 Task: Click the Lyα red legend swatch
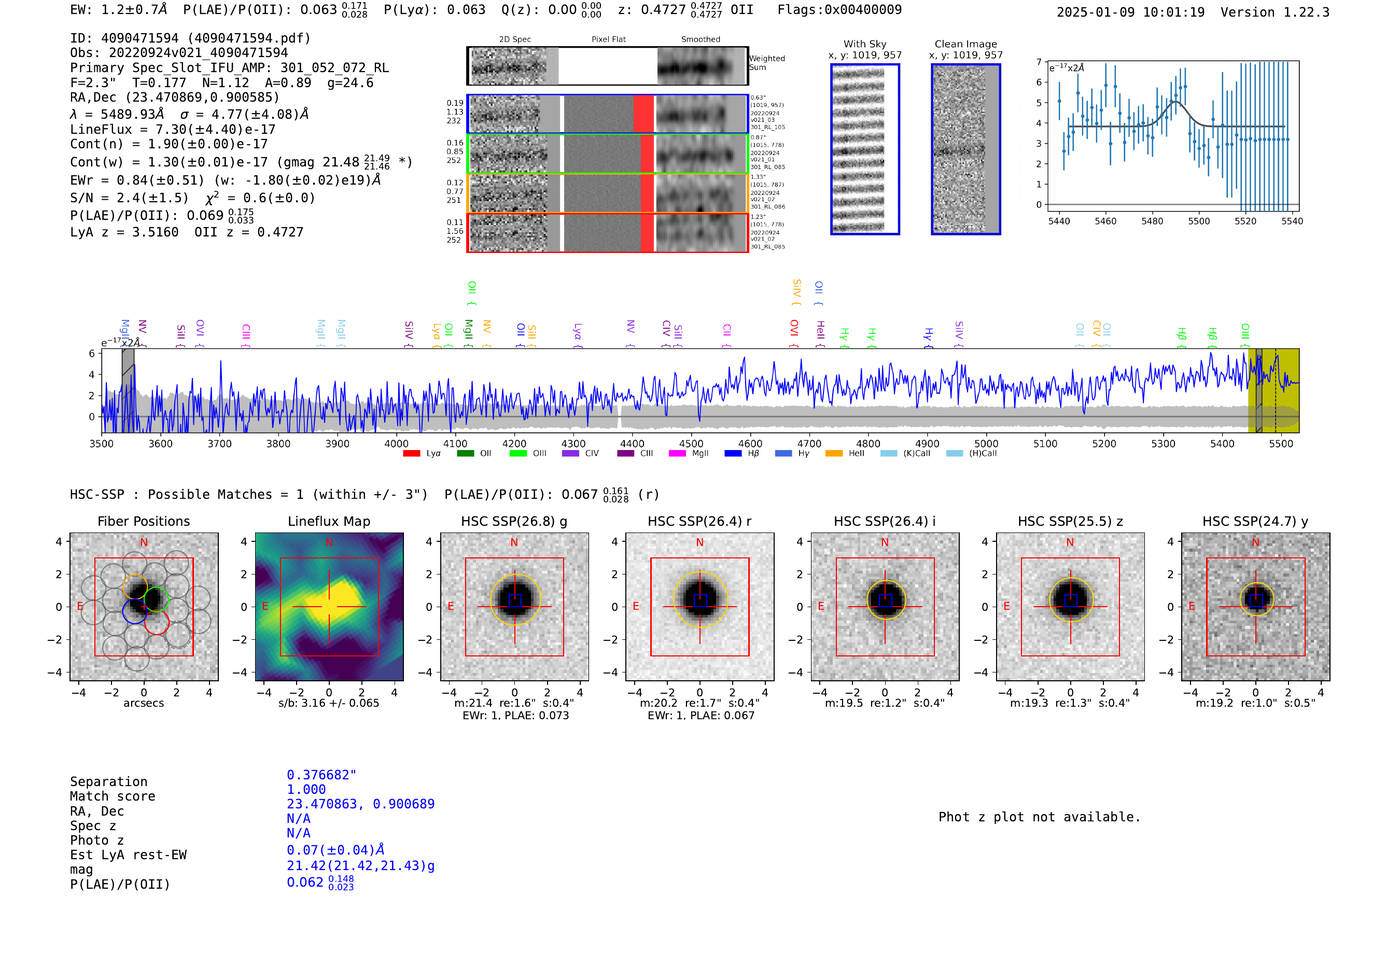(x=411, y=454)
